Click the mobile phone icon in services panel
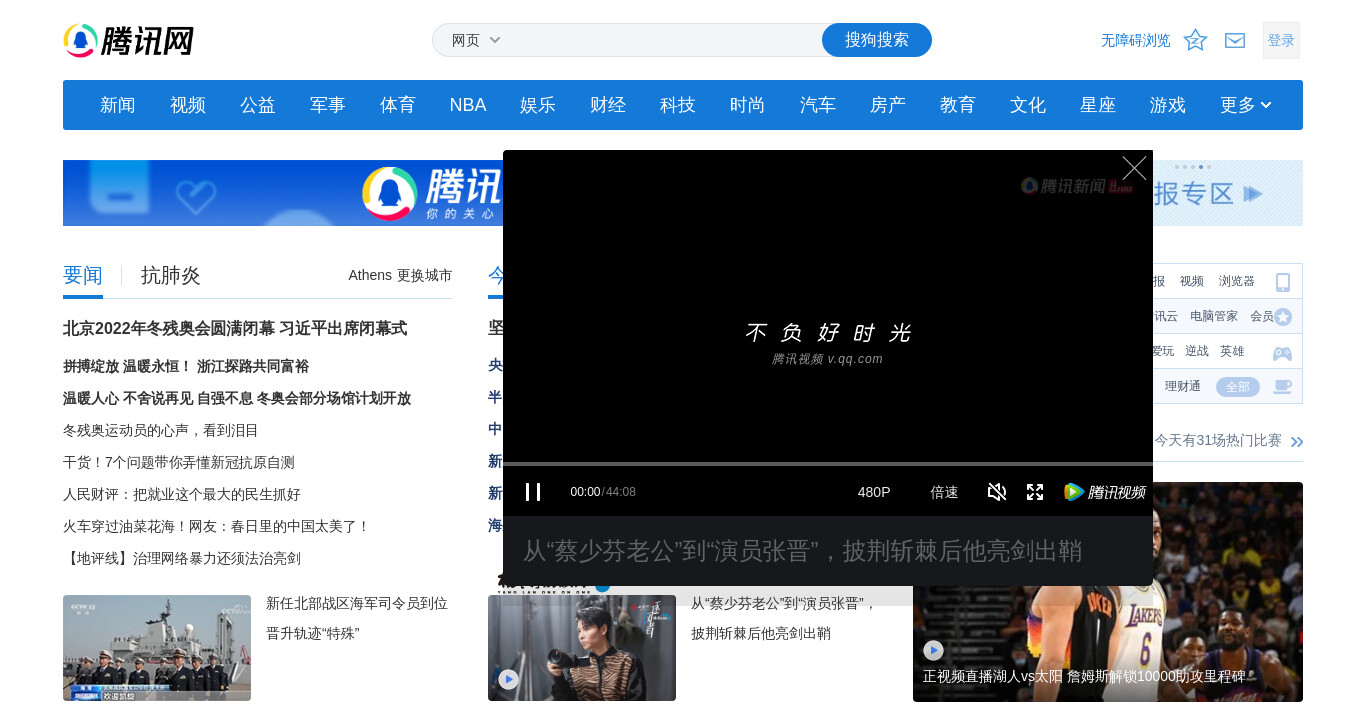The width and height of the screenshot is (1366, 728). point(1283,282)
